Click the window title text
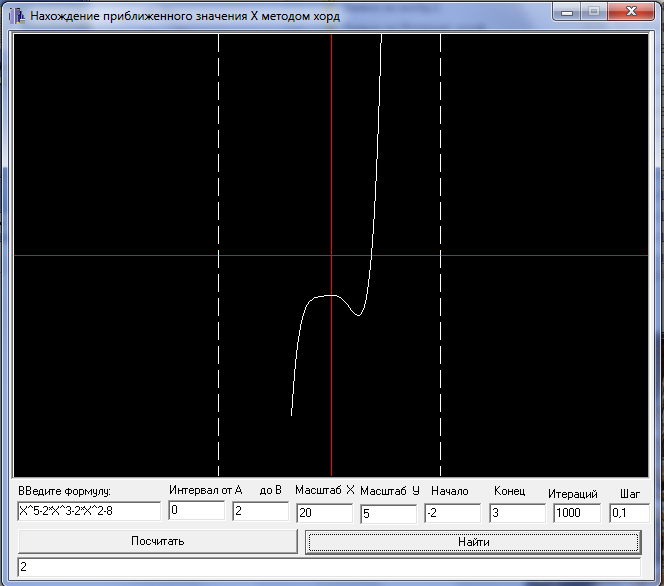664x586 pixels. click(185, 16)
